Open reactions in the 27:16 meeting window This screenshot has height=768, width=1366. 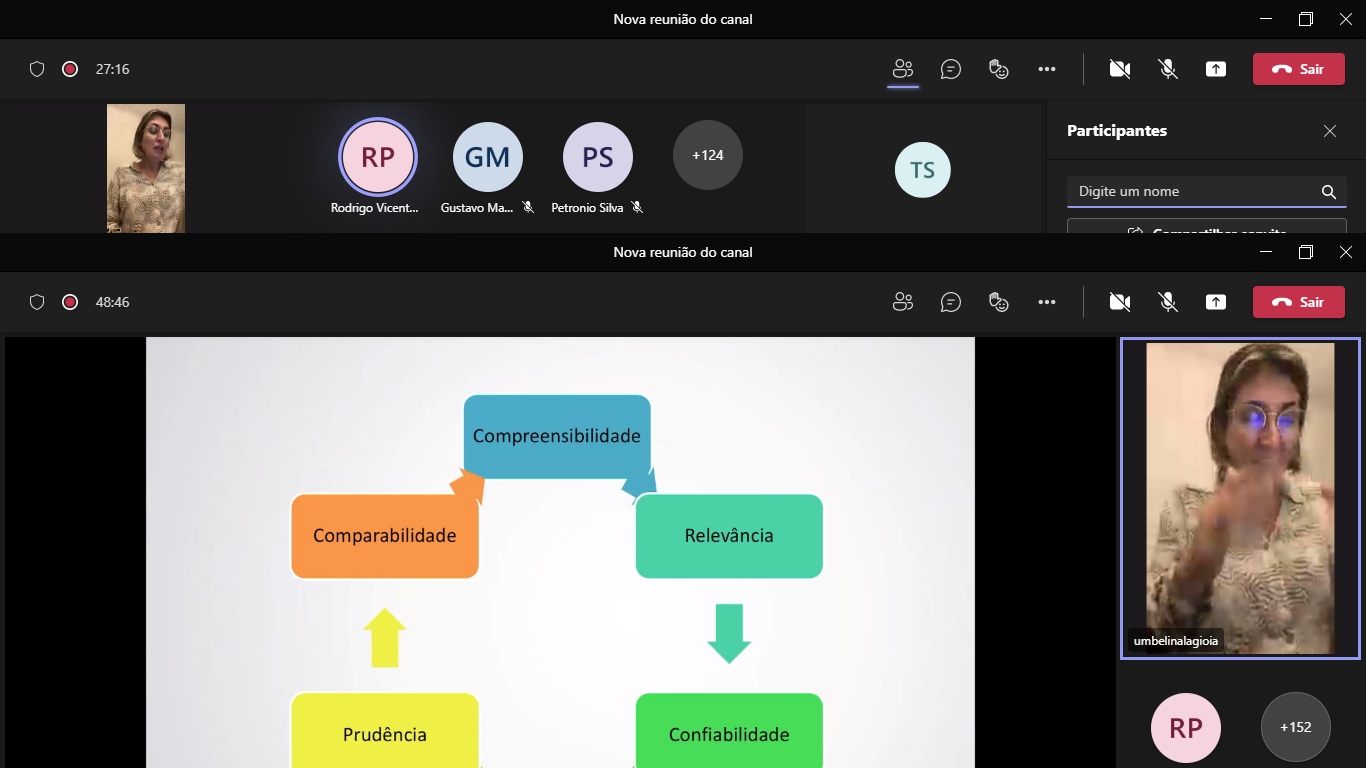coord(998,69)
